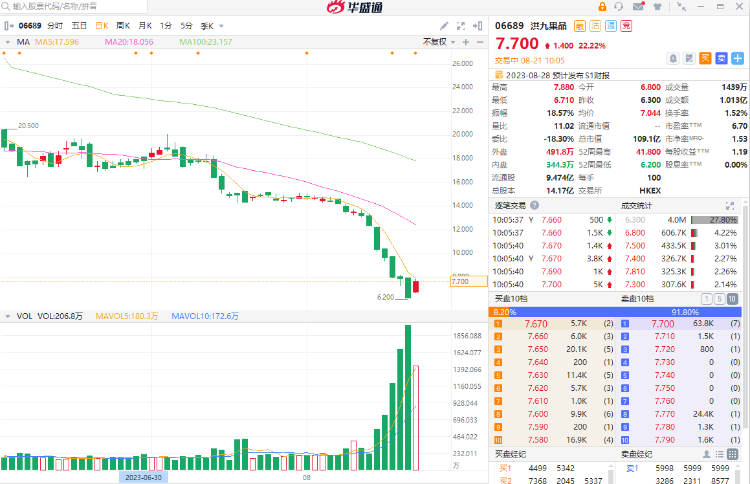Viewport: 750px width, 484px height.
Task: Open the 2023-08-28 earnings report notice
Action: (558, 75)
